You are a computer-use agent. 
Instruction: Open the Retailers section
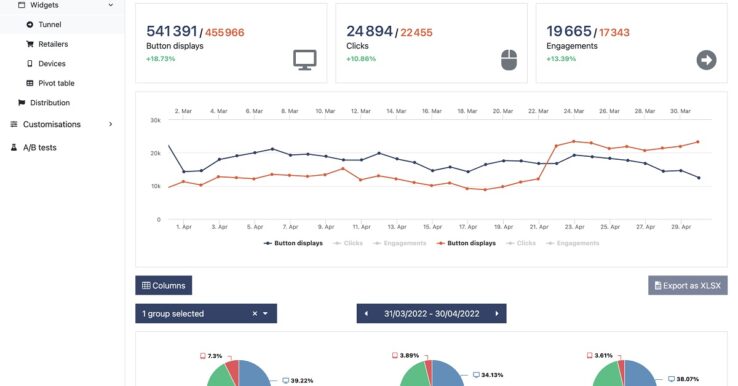click(x=53, y=44)
